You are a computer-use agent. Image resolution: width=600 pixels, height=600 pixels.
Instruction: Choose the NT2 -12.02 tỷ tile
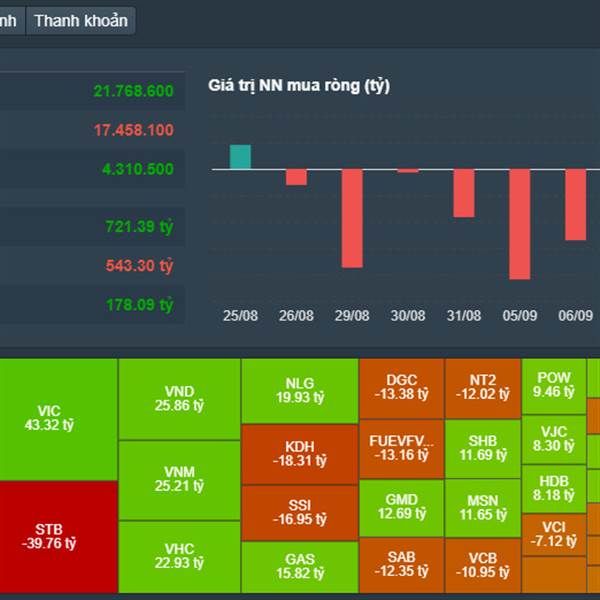tap(483, 388)
